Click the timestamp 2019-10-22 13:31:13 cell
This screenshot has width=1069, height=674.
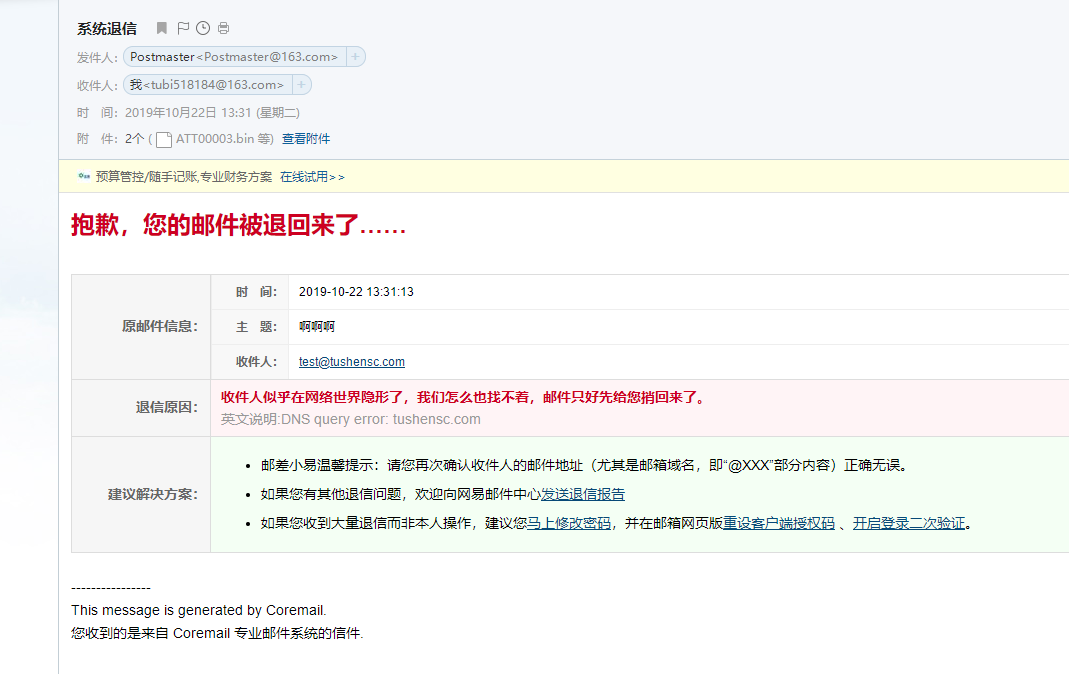[x=356, y=292]
